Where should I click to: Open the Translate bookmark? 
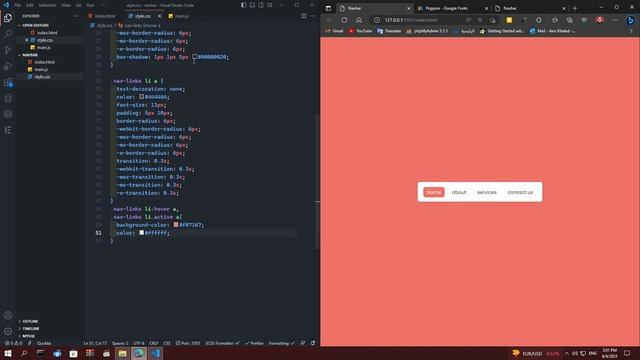pyautogui.click(x=389, y=31)
